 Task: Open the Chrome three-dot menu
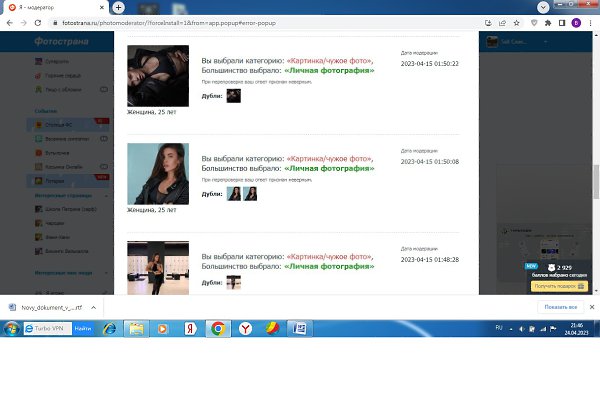[591, 22]
